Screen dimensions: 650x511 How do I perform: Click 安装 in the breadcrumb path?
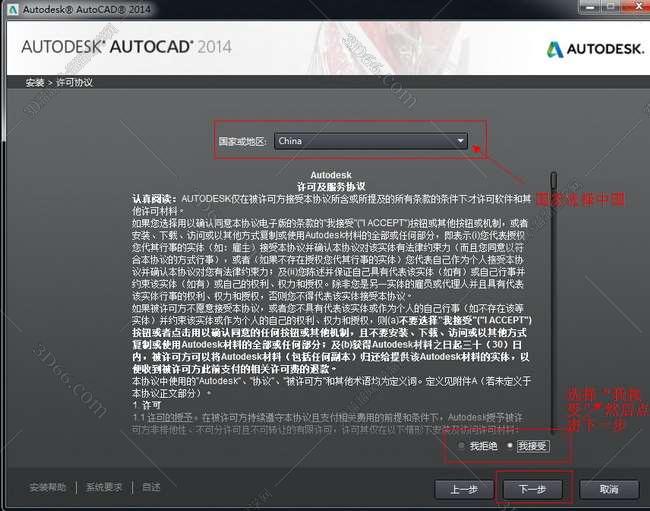(x=35, y=82)
